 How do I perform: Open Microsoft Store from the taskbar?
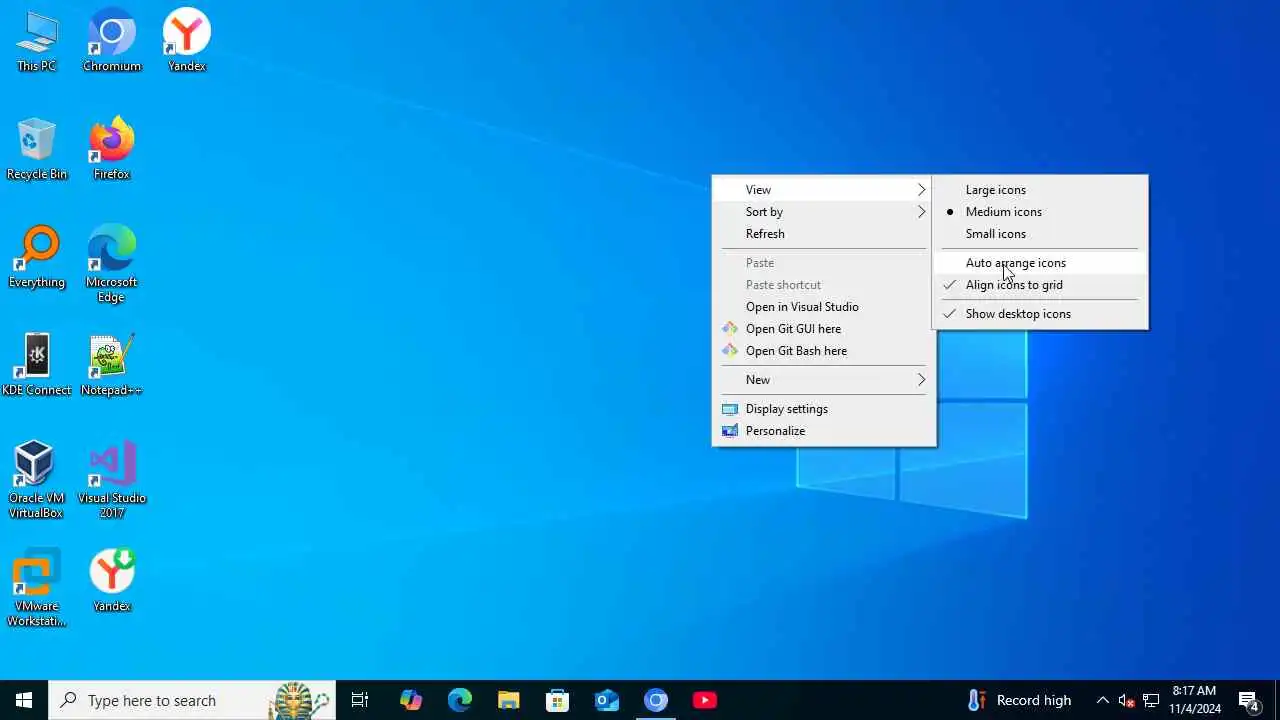(557, 700)
